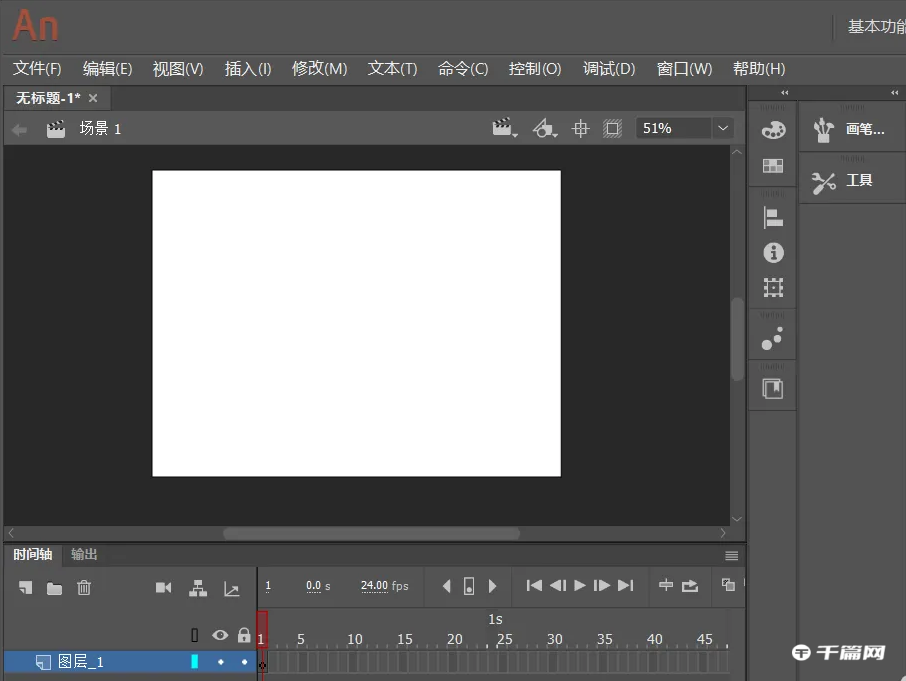Open the 对齐 align panel icon
Image resolution: width=906 pixels, height=681 pixels.
(772, 217)
